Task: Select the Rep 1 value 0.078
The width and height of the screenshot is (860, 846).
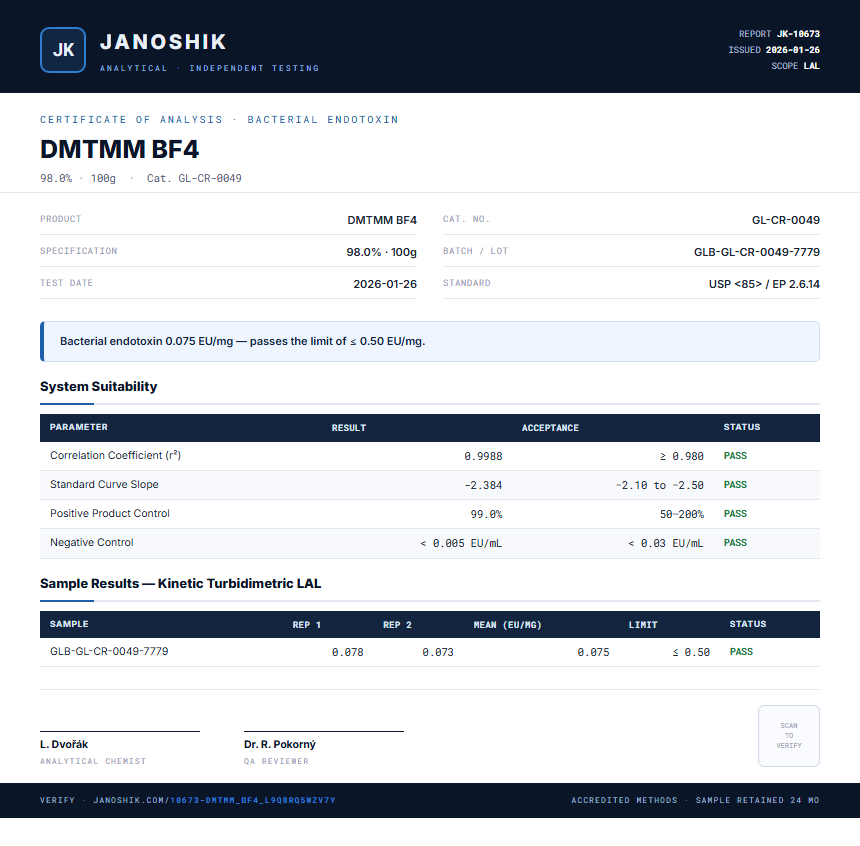Action: point(347,652)
